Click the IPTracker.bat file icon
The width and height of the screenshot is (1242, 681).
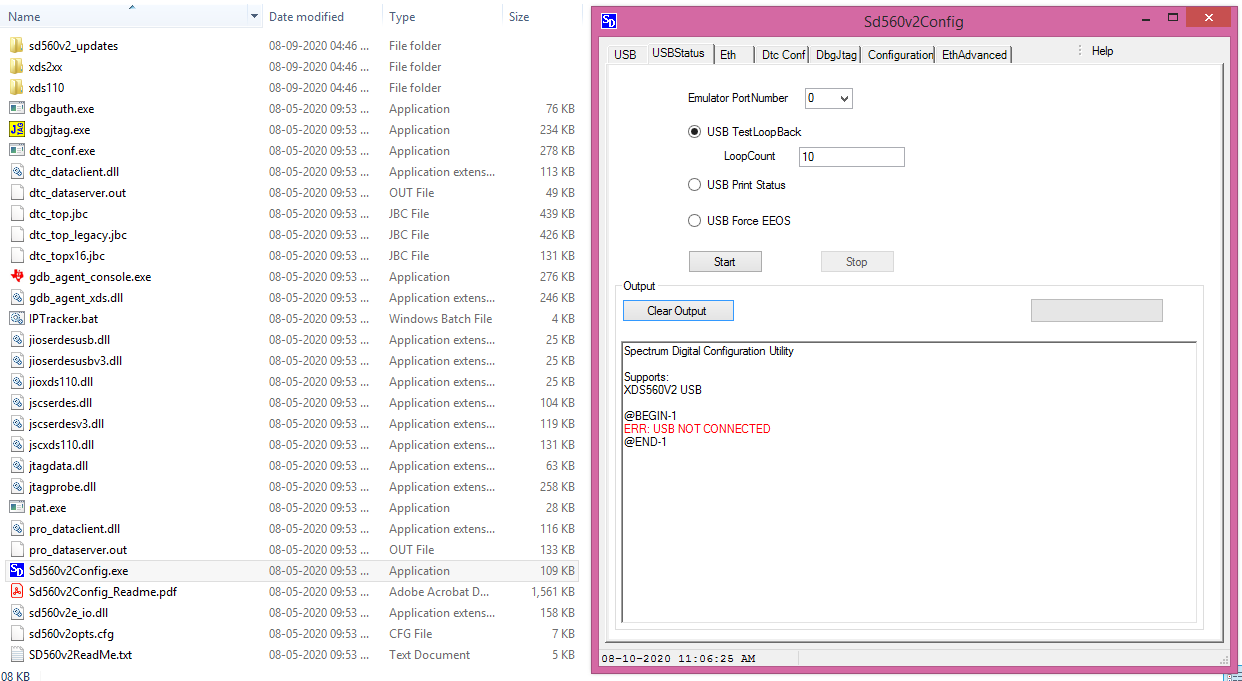pos(16,319)
